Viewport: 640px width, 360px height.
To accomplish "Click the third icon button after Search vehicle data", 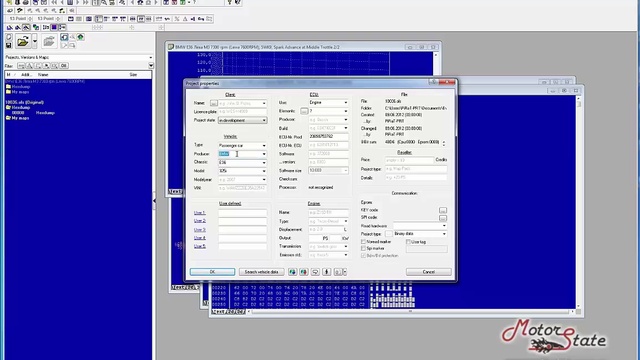I will 315,272.
